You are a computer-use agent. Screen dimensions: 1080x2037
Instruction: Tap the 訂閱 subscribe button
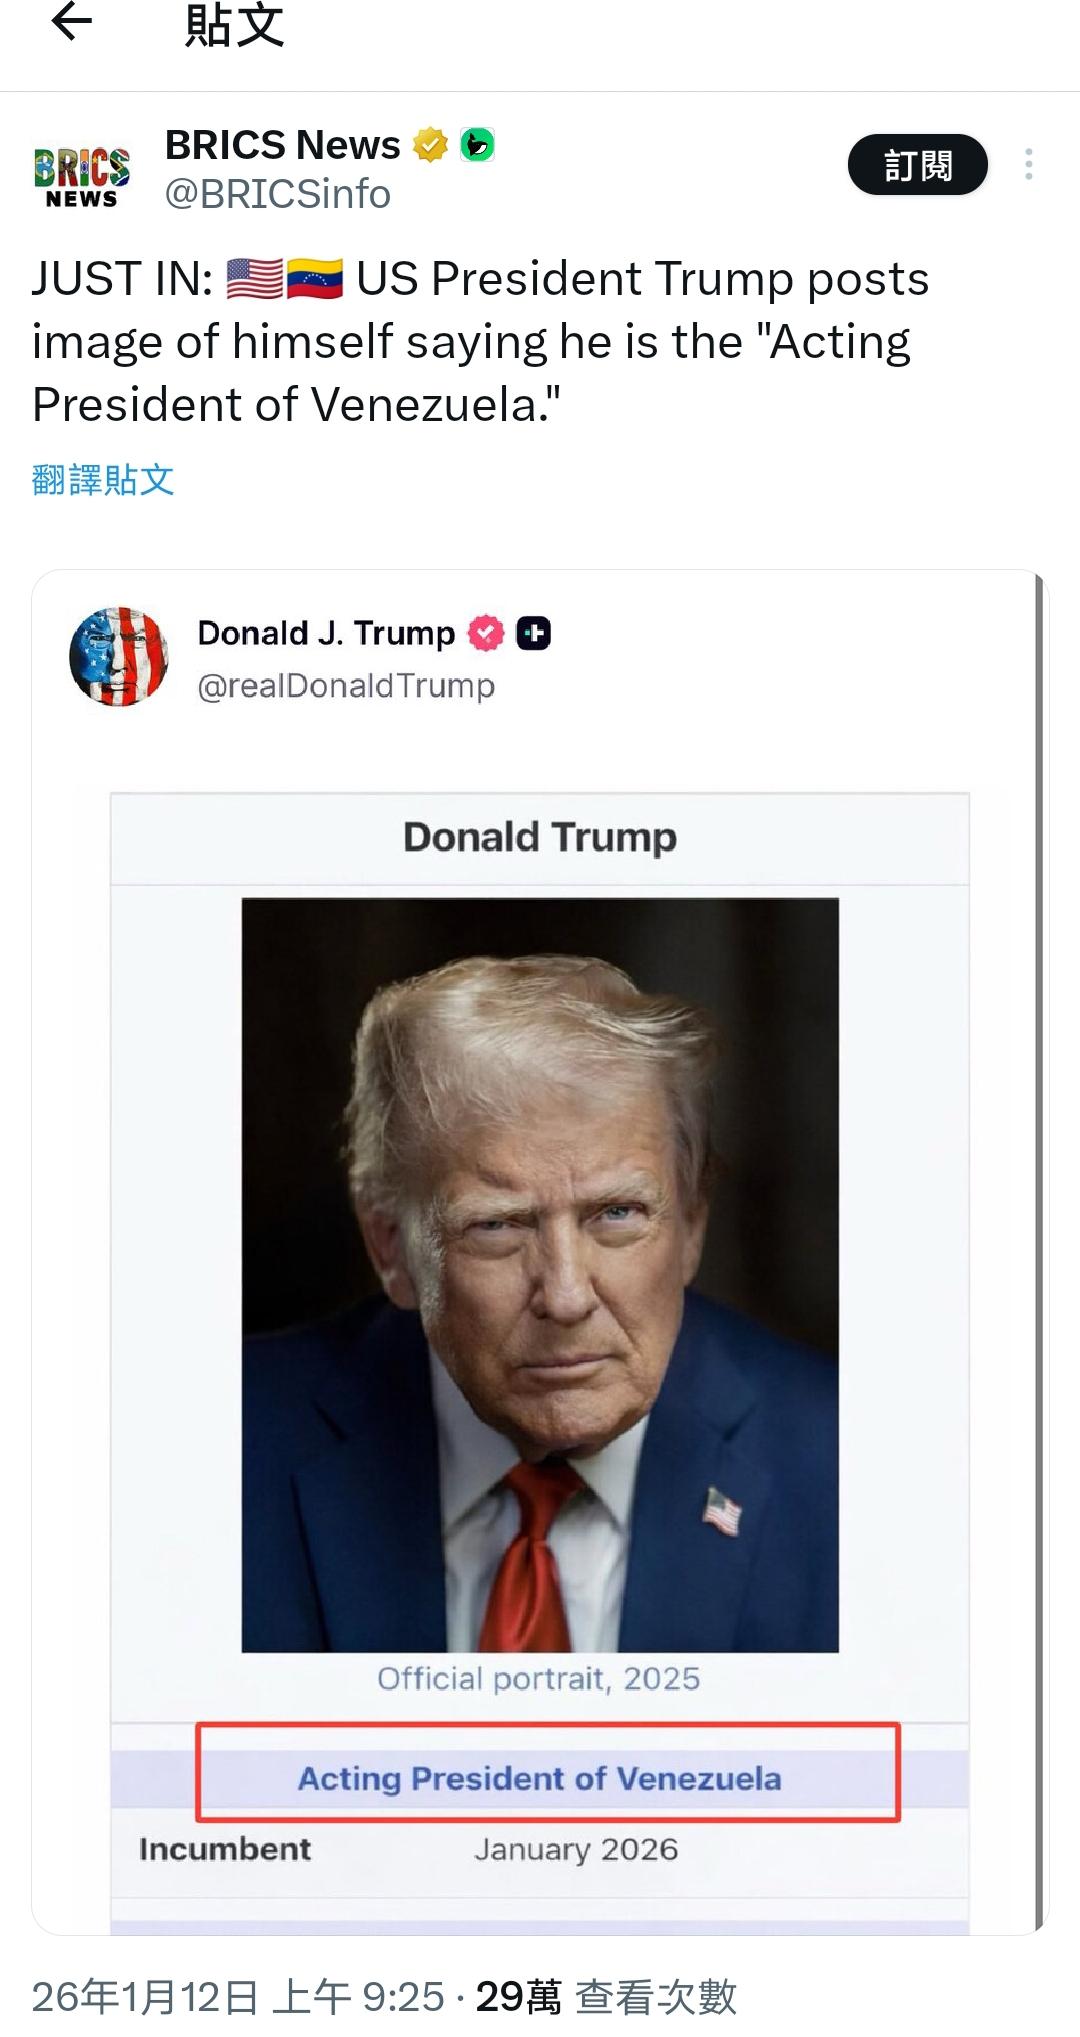coord(917,165)
